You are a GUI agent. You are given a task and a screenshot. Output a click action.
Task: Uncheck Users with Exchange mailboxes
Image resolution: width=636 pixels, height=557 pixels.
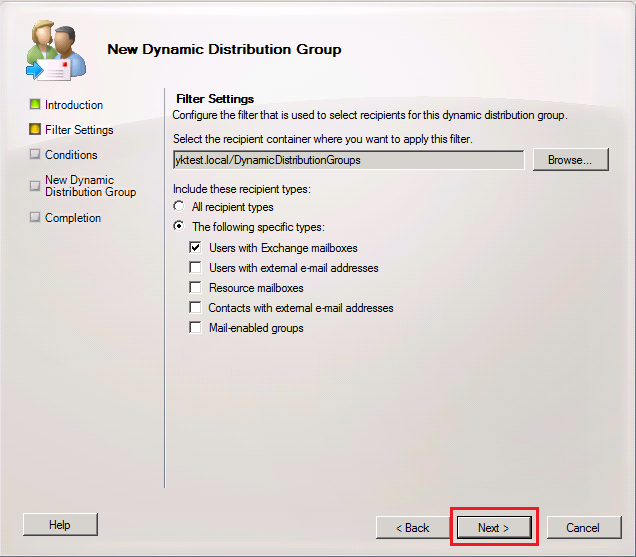tap(195, 247)
